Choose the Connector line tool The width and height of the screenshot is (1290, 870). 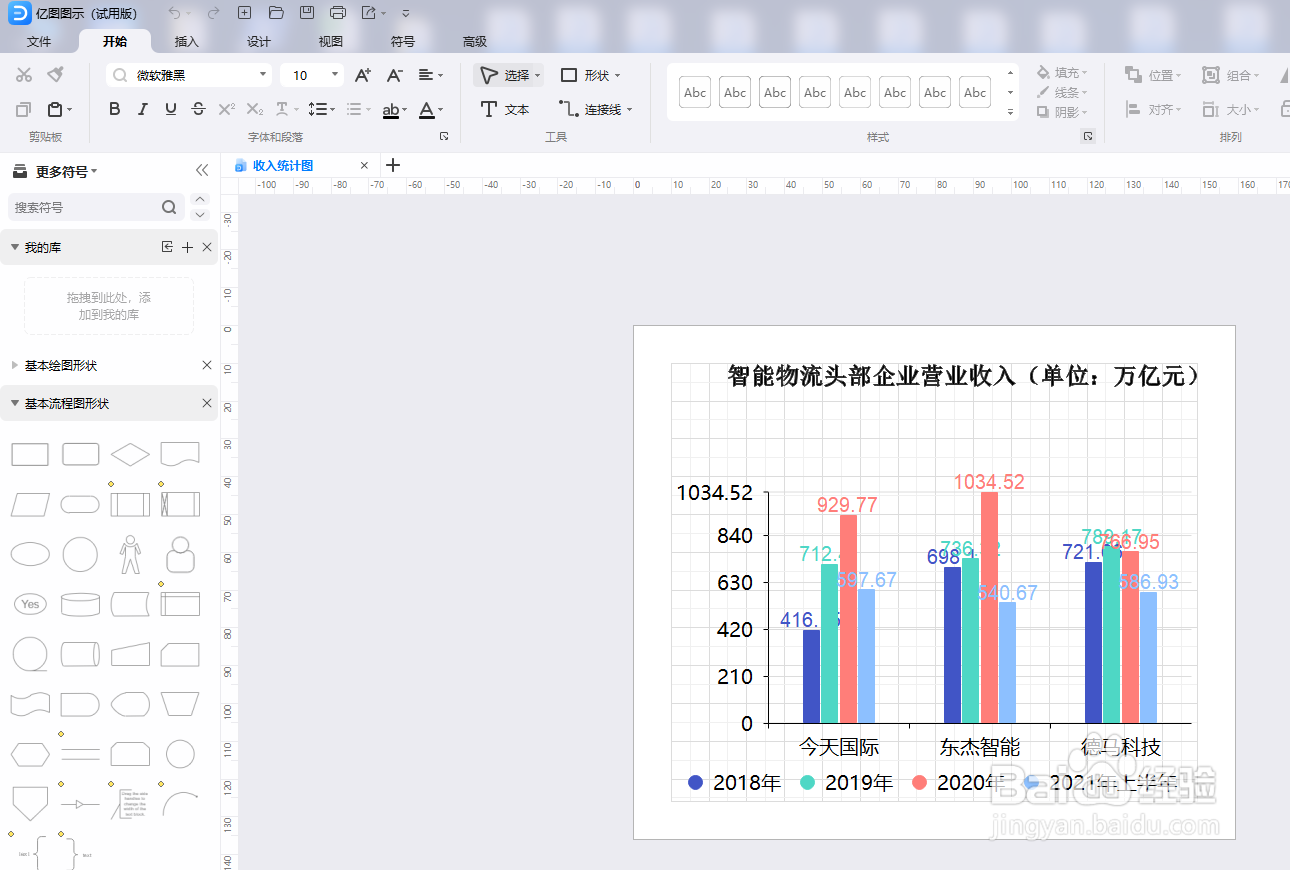pyautogui.click(x=596, y=109)
